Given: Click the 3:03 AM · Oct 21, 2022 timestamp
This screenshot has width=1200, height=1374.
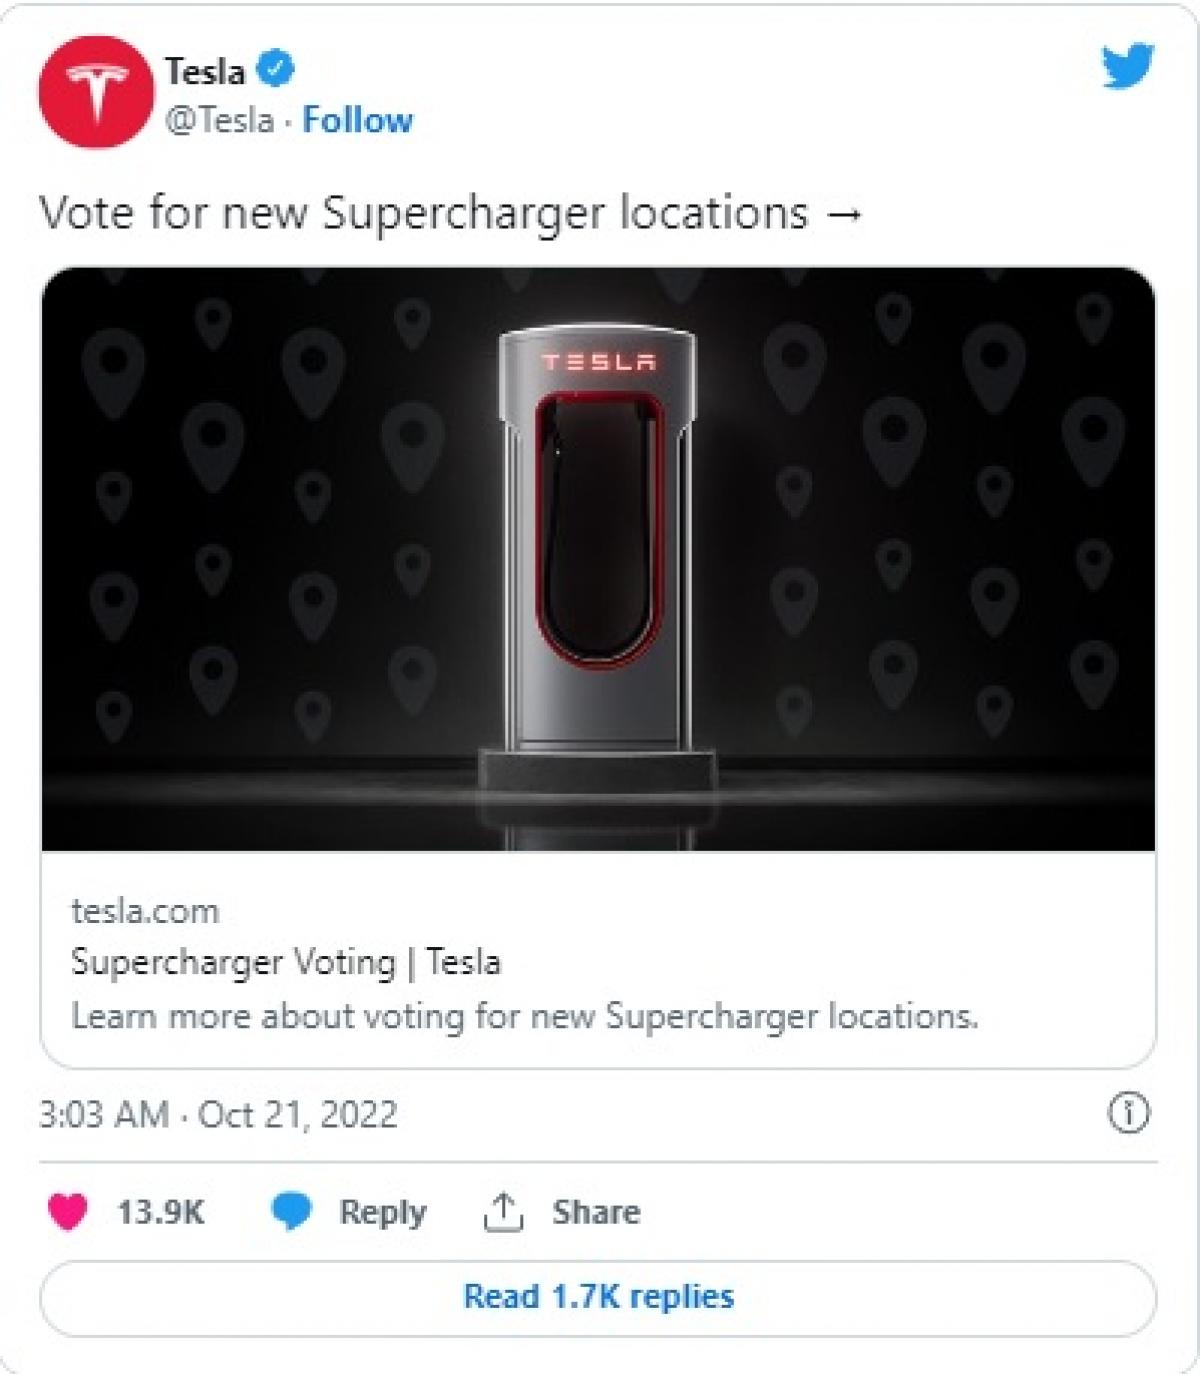Looking at the screenshot, I should pyautogui.click(x=218, y=1114).
